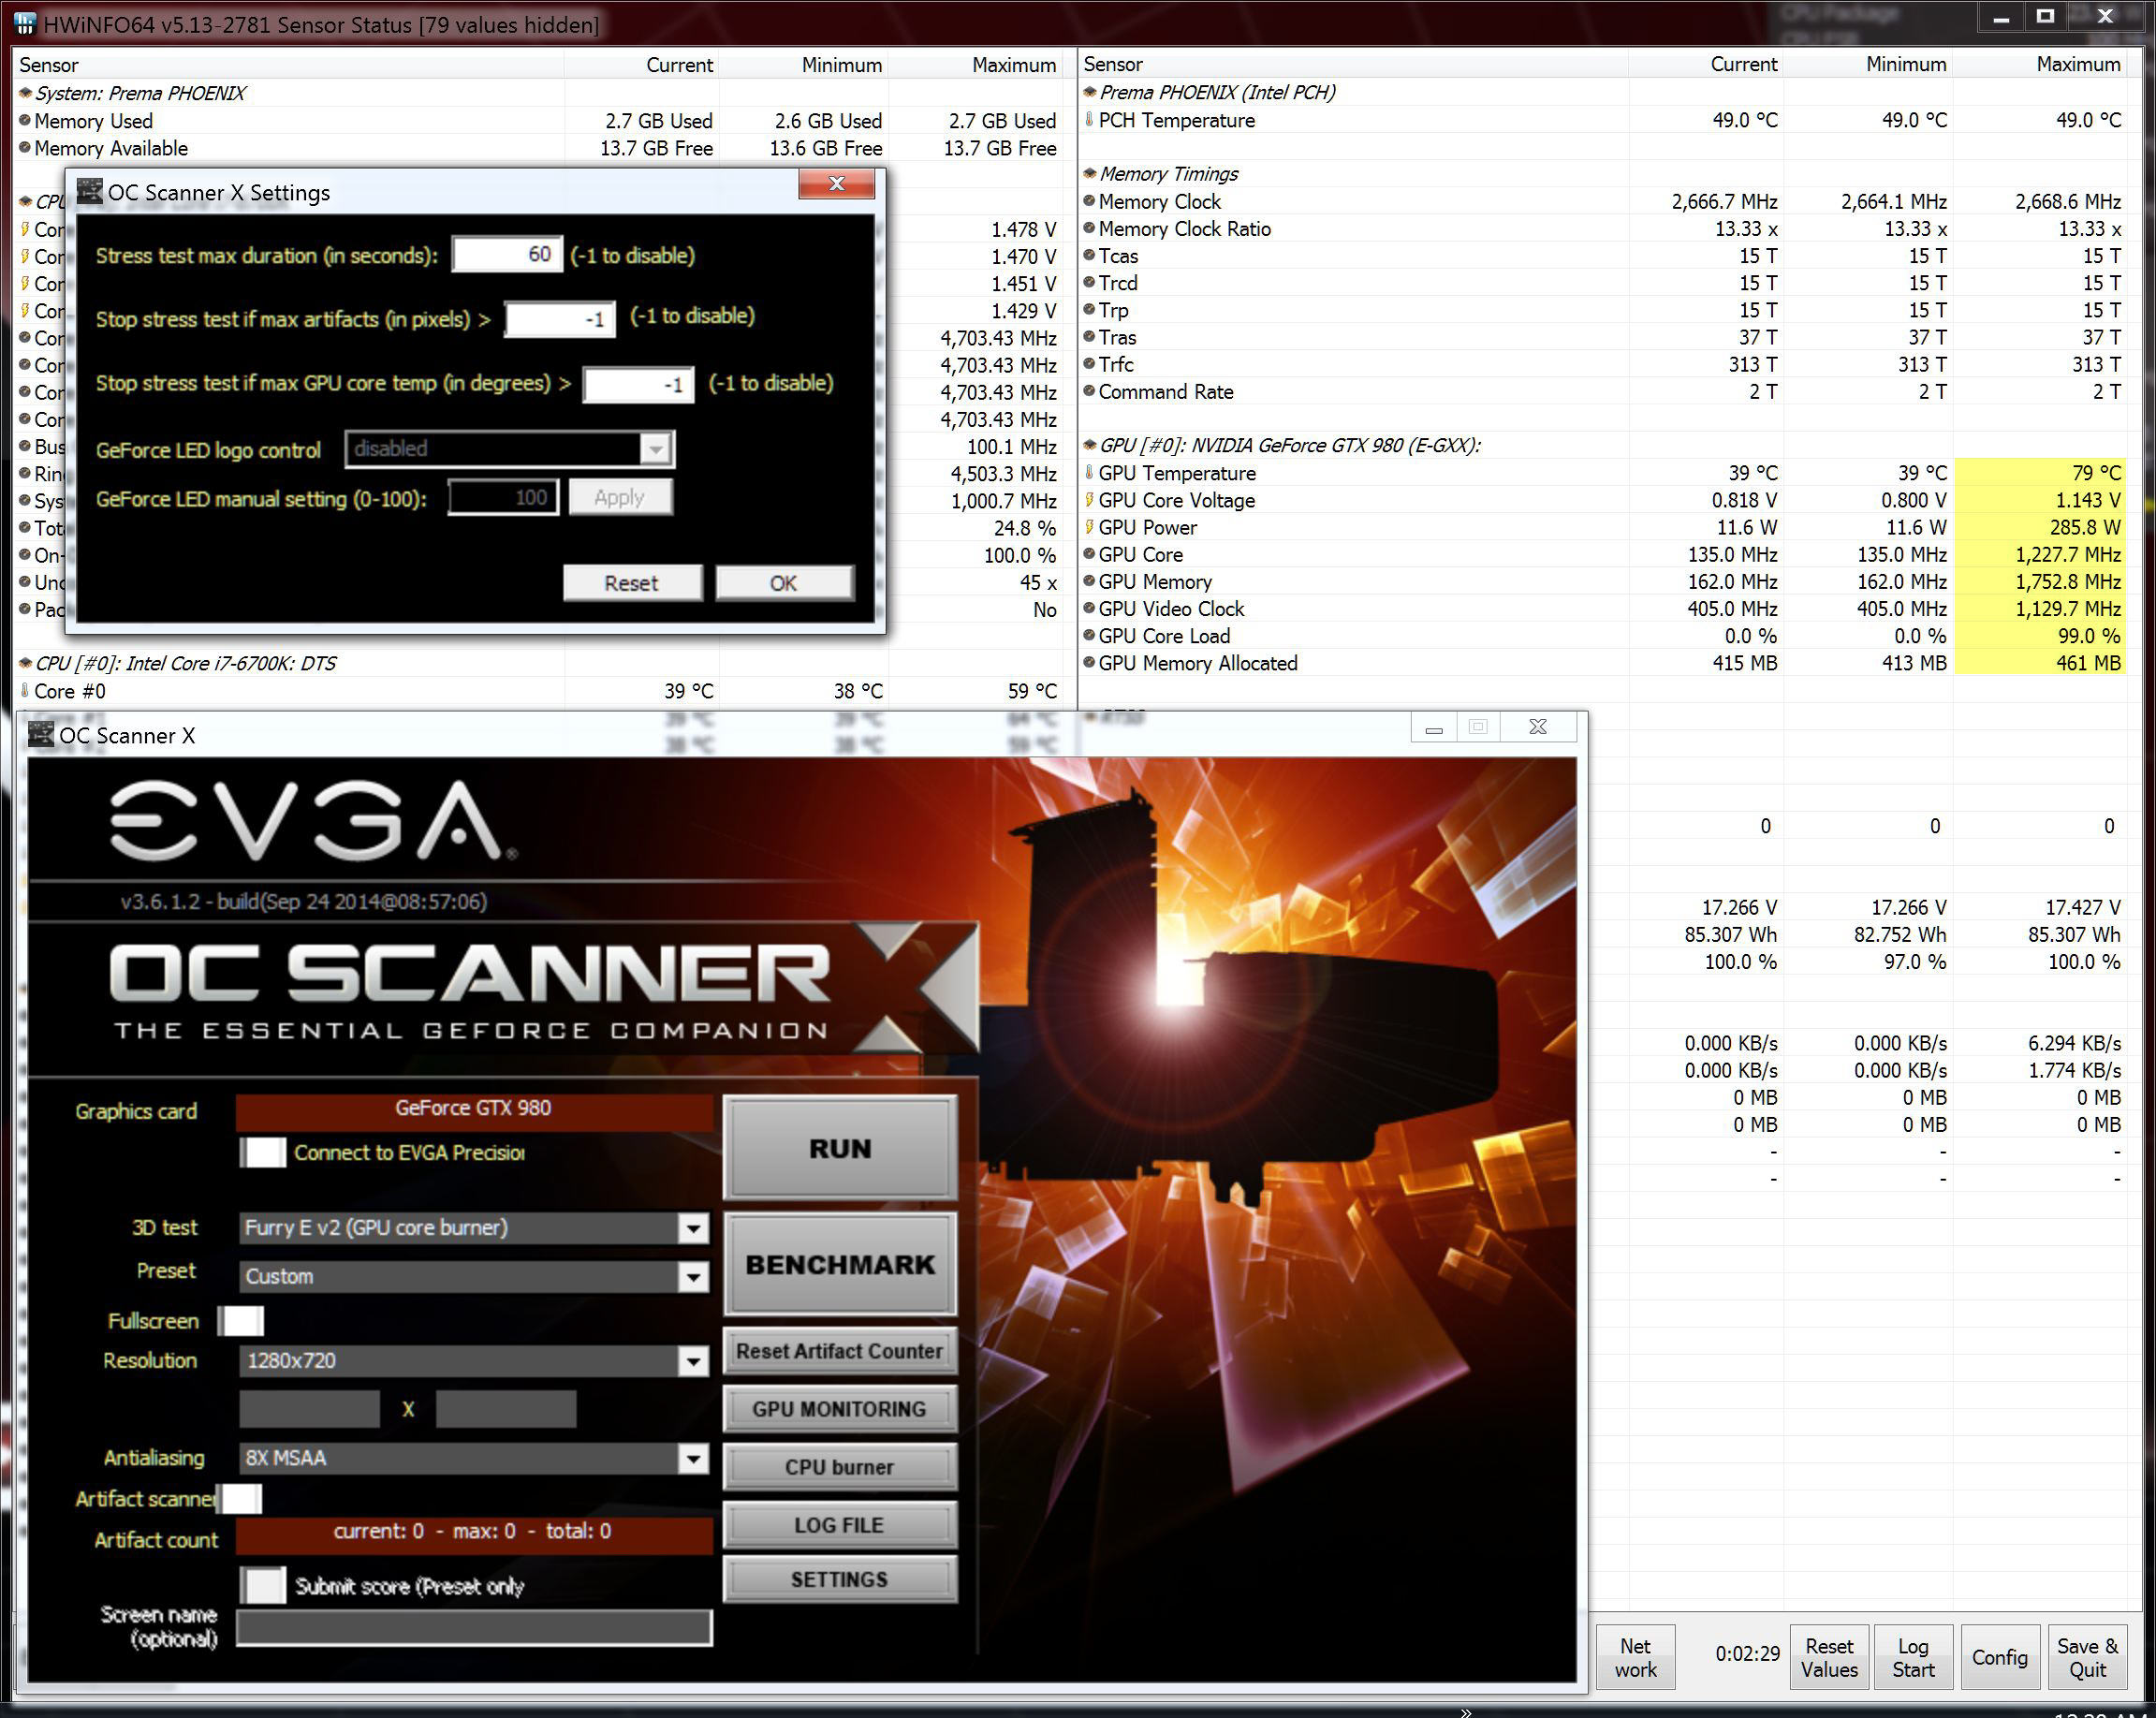Click max GPU core temp field

pyautogui.click(x=639, y=384)
